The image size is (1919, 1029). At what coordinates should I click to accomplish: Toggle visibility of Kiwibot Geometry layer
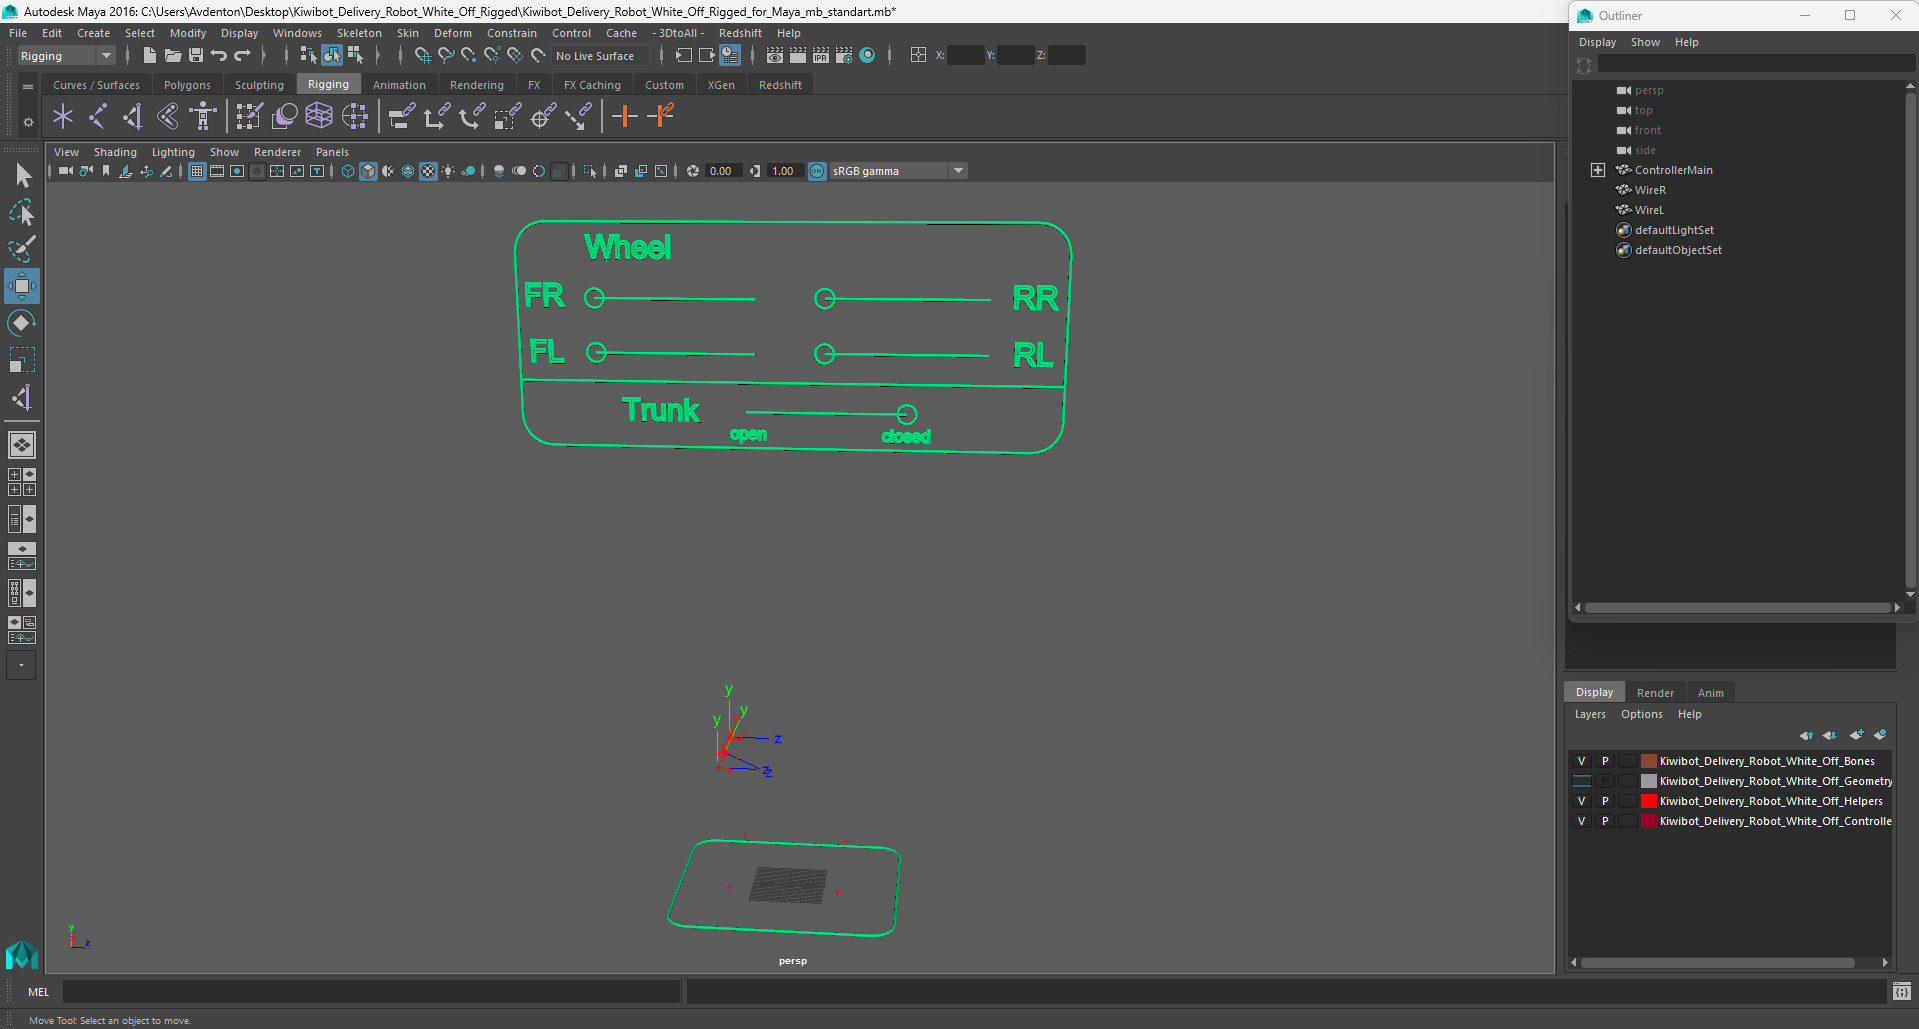[x=1582, y=781]
